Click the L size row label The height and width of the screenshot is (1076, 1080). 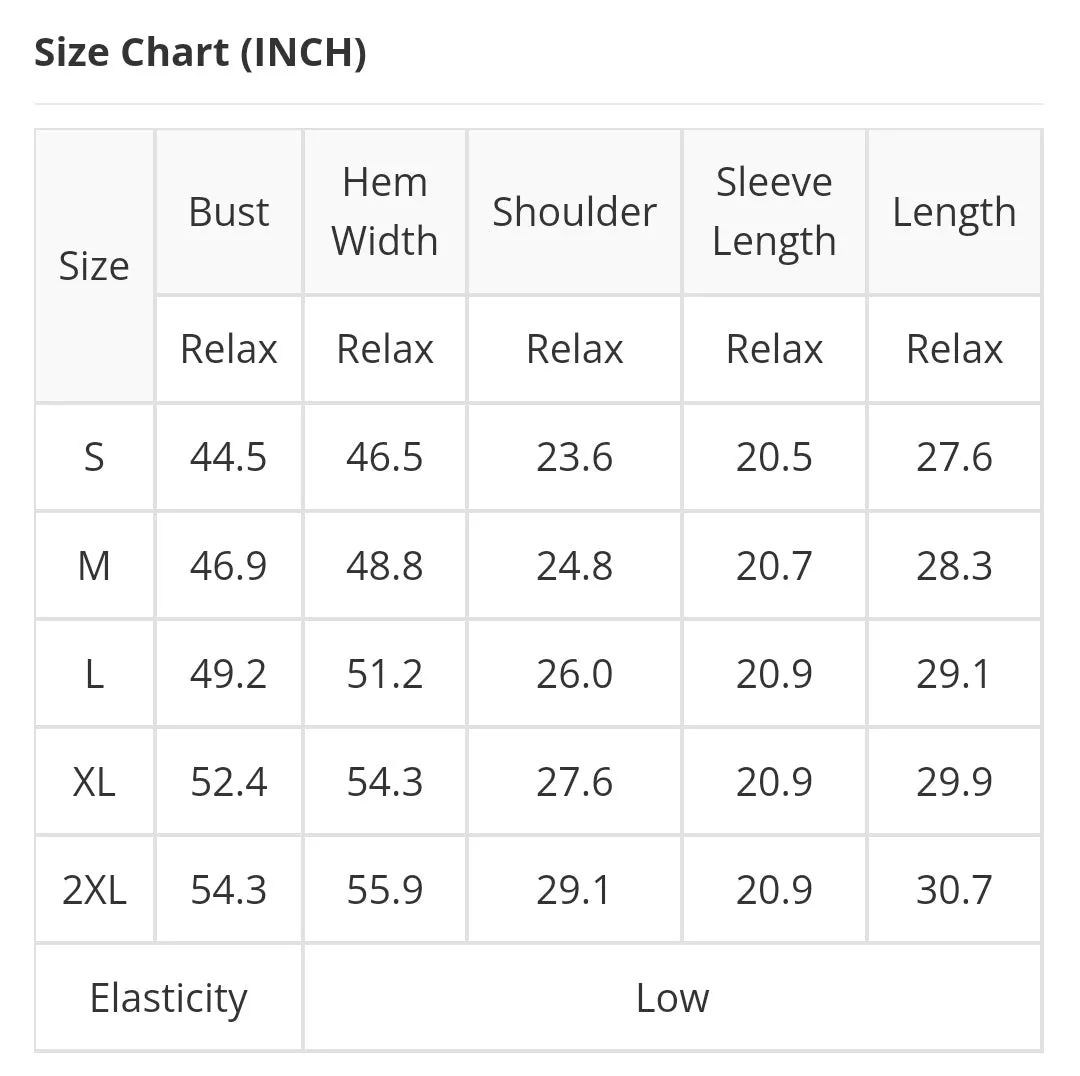point(94,674)
